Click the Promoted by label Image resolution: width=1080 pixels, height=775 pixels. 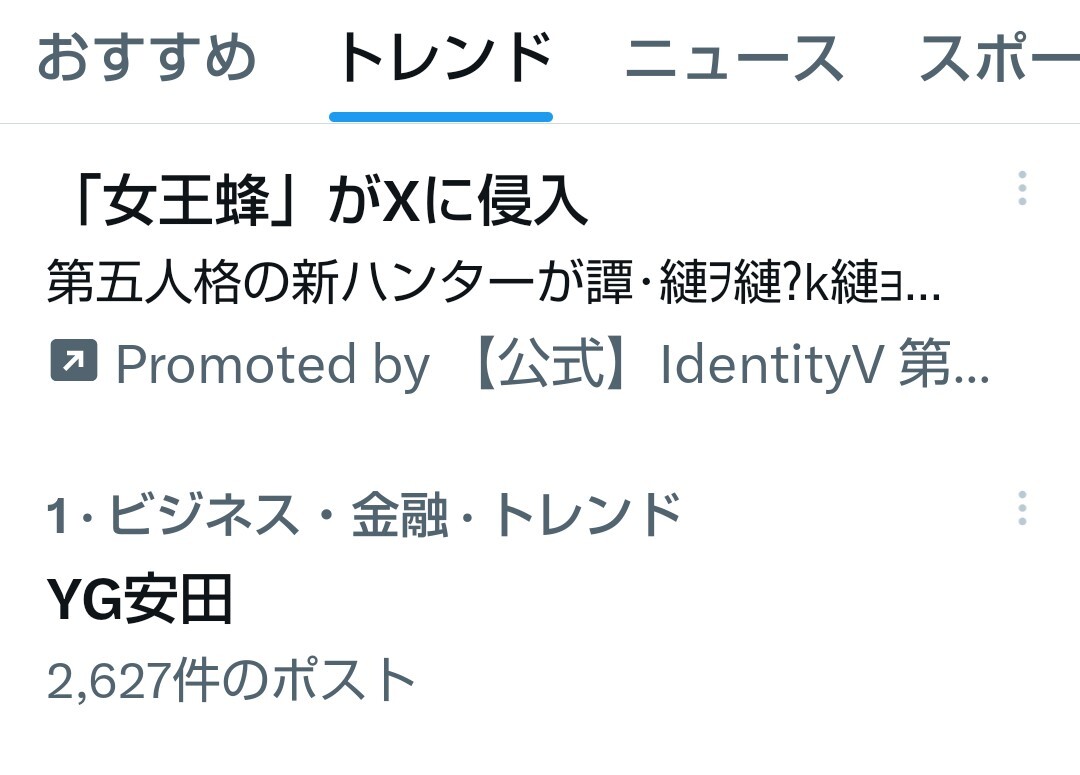[x=273, y=364]
